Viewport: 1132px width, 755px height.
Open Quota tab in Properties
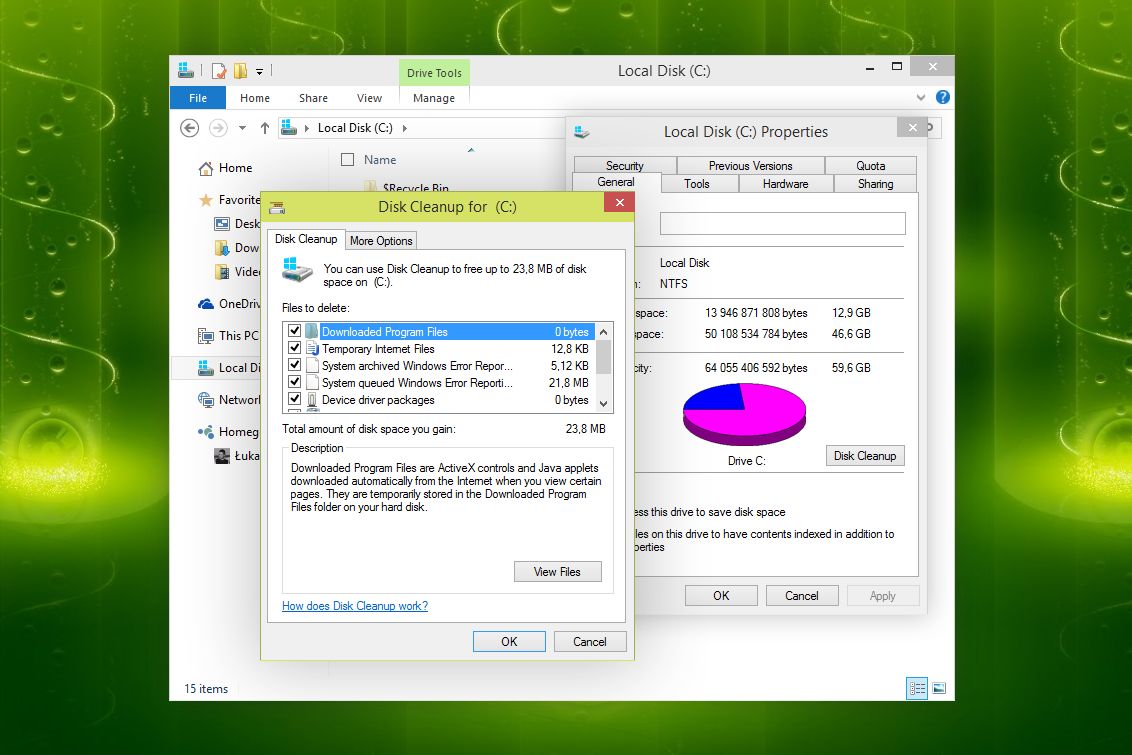click(871, 165)
